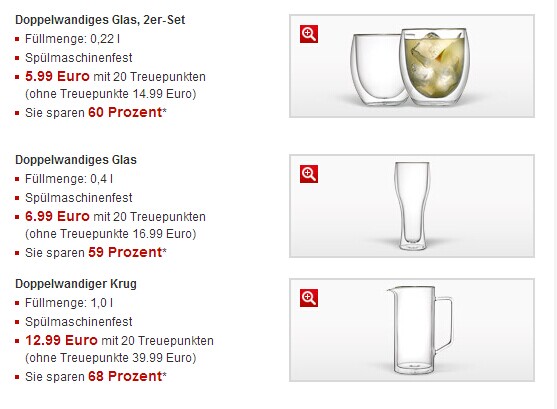Click '(ohne Treuepunkte 39.99 Euro)' text
Viewport: 557px width, 409px height.
110,358
